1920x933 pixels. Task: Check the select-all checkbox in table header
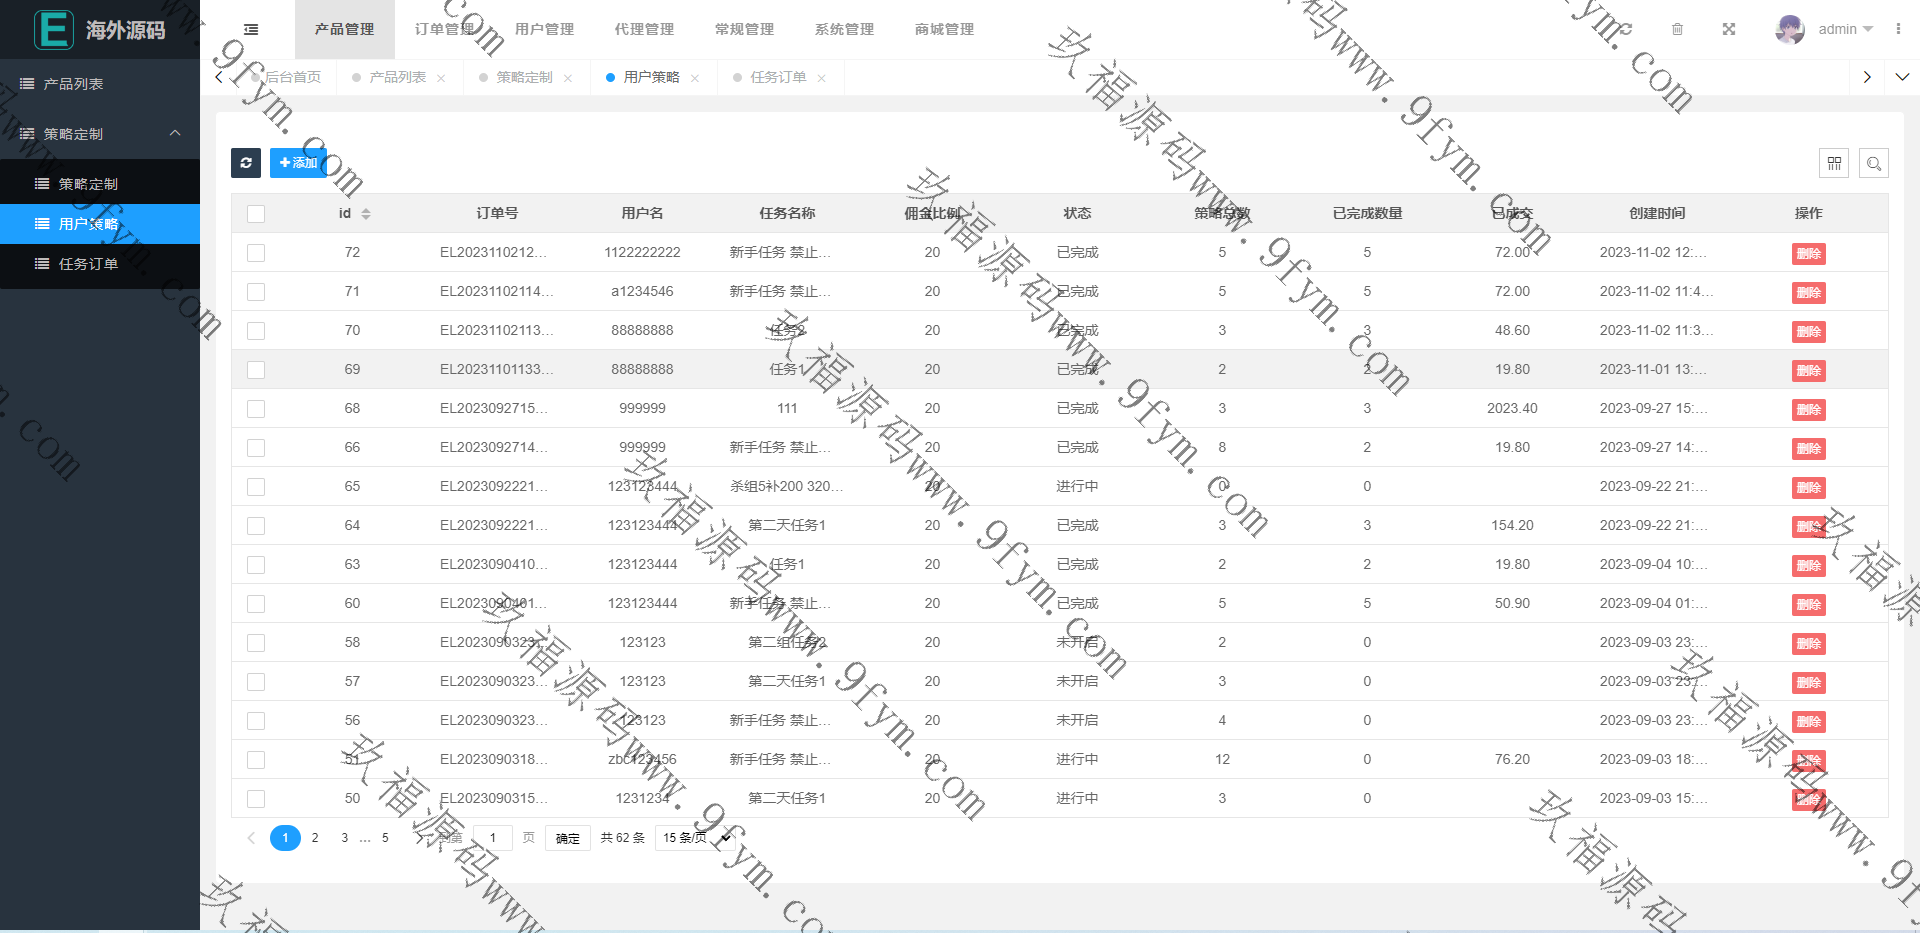point(256,214)
